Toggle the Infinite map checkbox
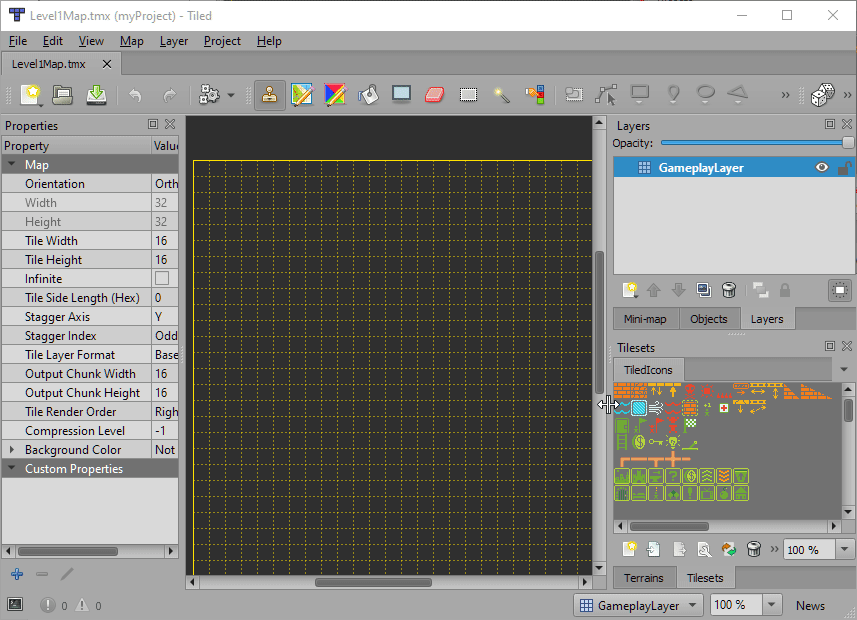This screenshot has height=620, width=857. [x=162, y=279]
